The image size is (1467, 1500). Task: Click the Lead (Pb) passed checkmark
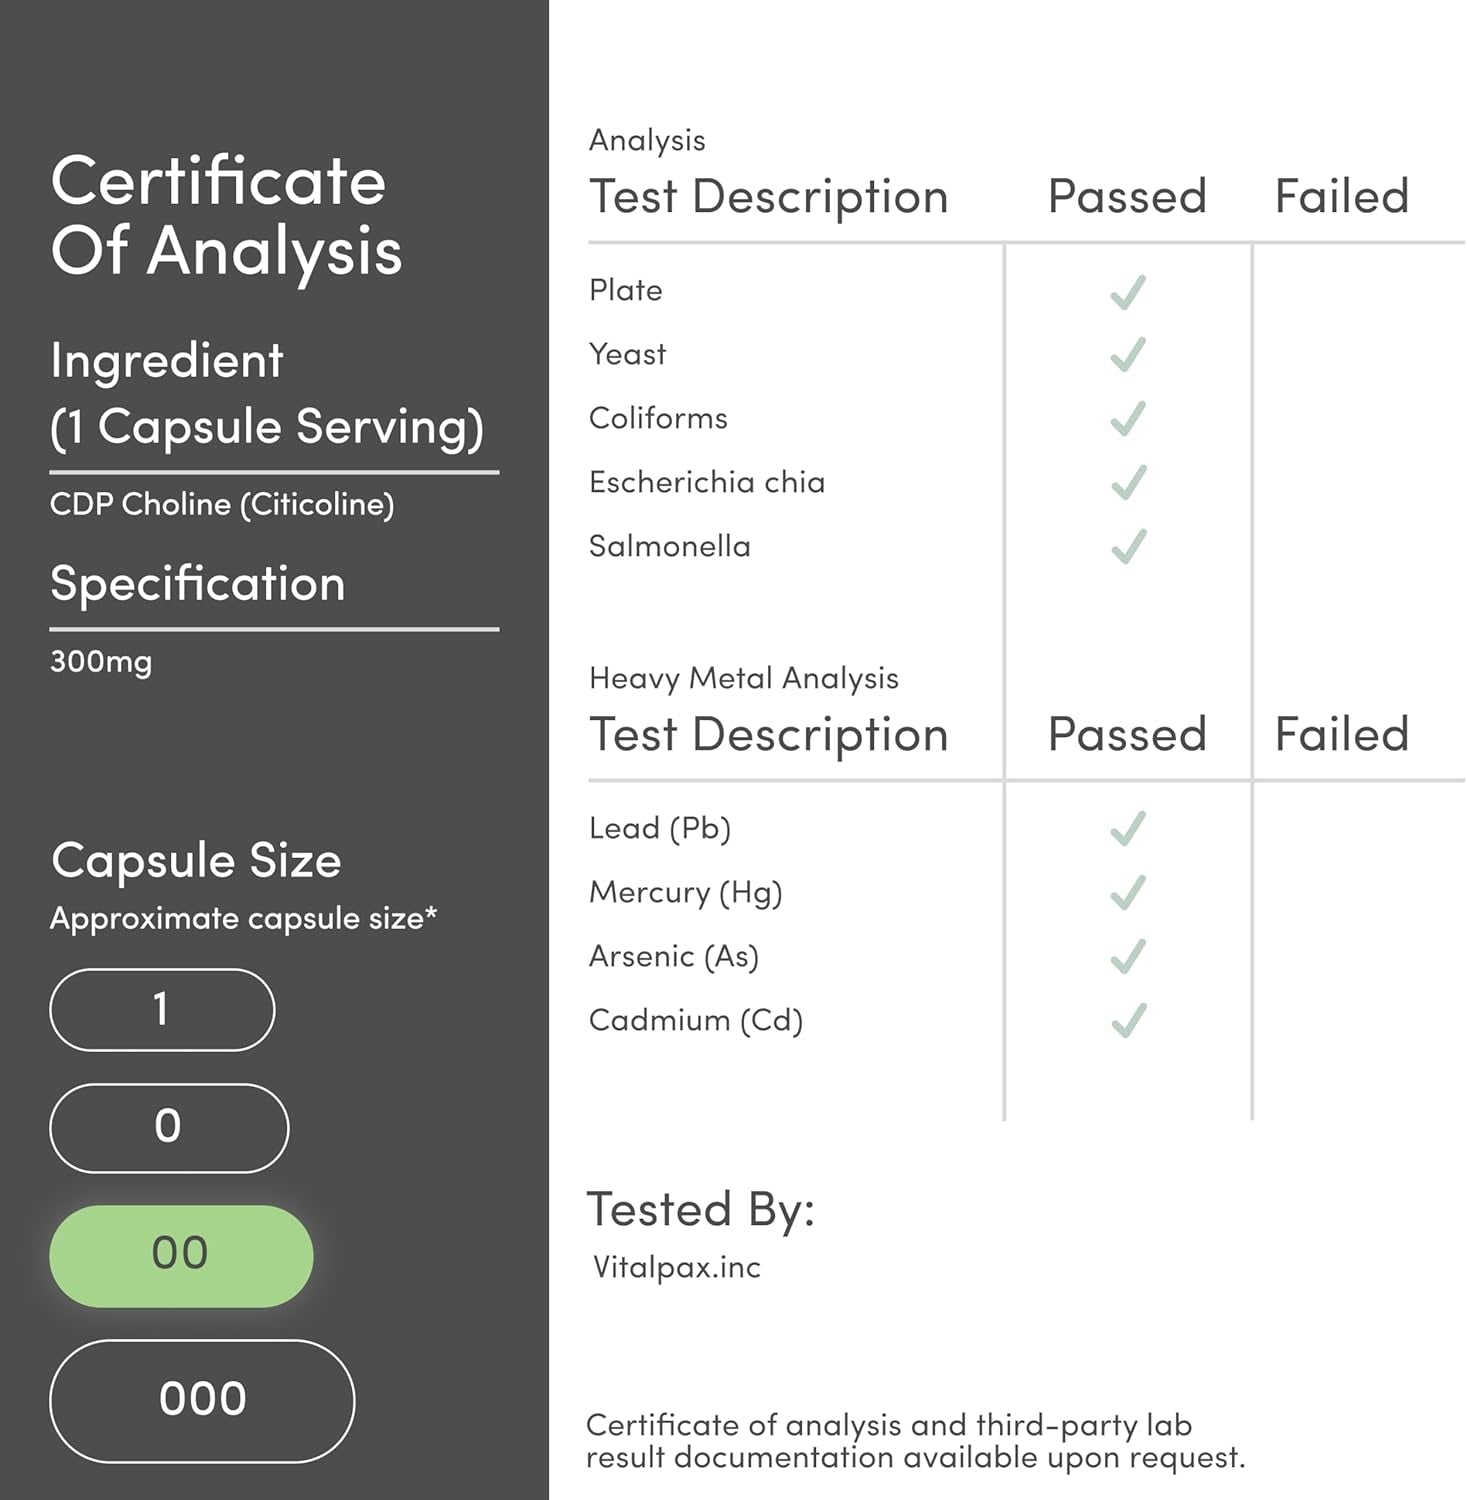[1128, 829]
